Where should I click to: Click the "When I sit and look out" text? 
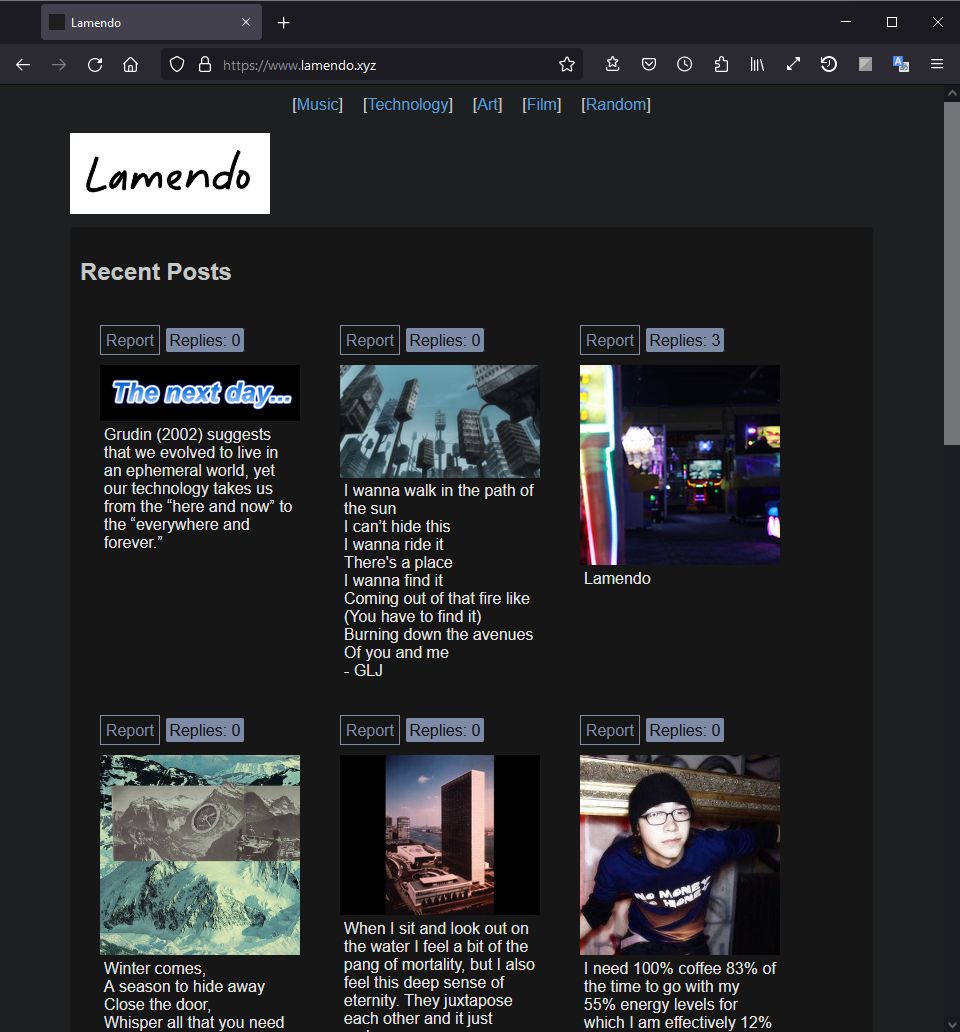coord(436,929)
